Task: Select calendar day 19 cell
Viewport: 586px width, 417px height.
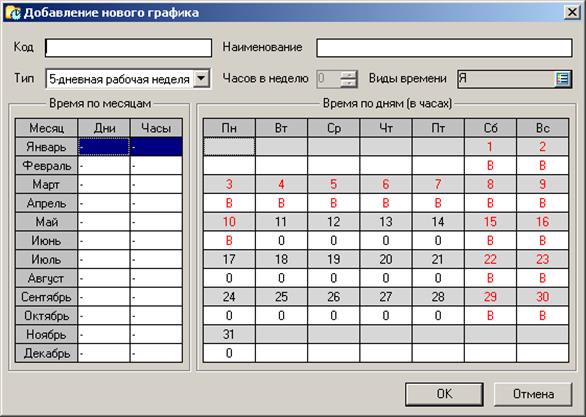Action: pyautogui.click(x=334, y=259)
